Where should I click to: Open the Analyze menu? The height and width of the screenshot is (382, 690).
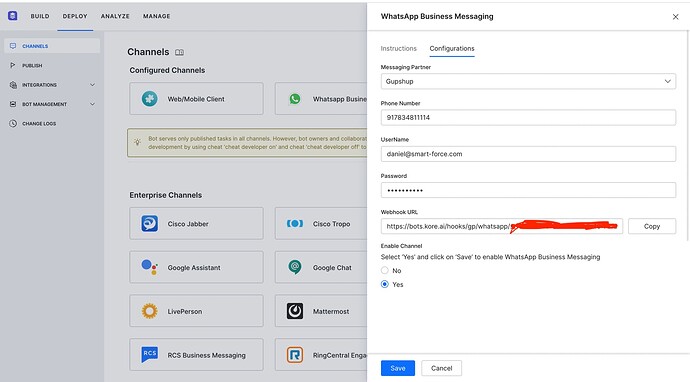point(115,16)
